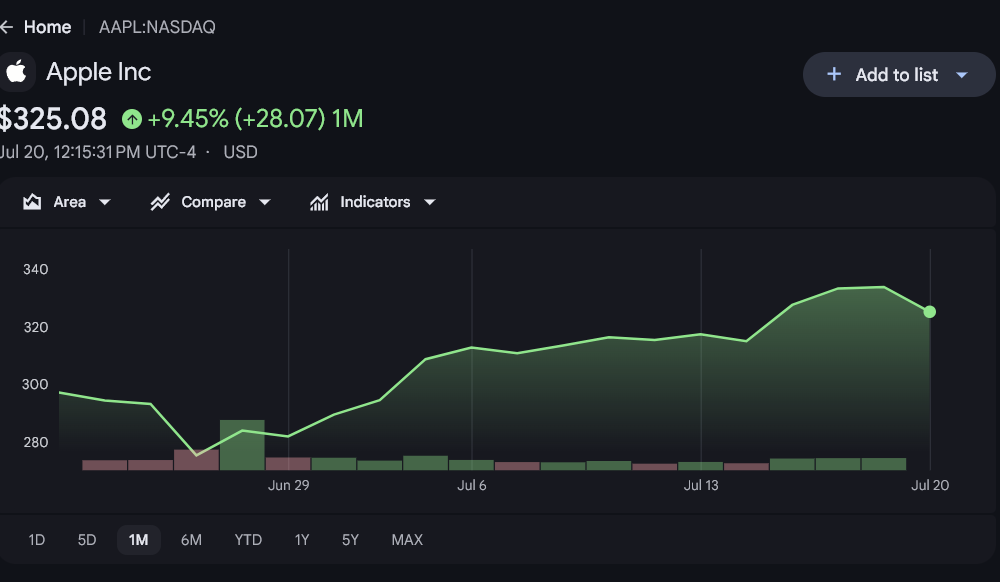Select the 1Y time range
The height and width of the screenshot is (582, 1000).
coord(302,540)
